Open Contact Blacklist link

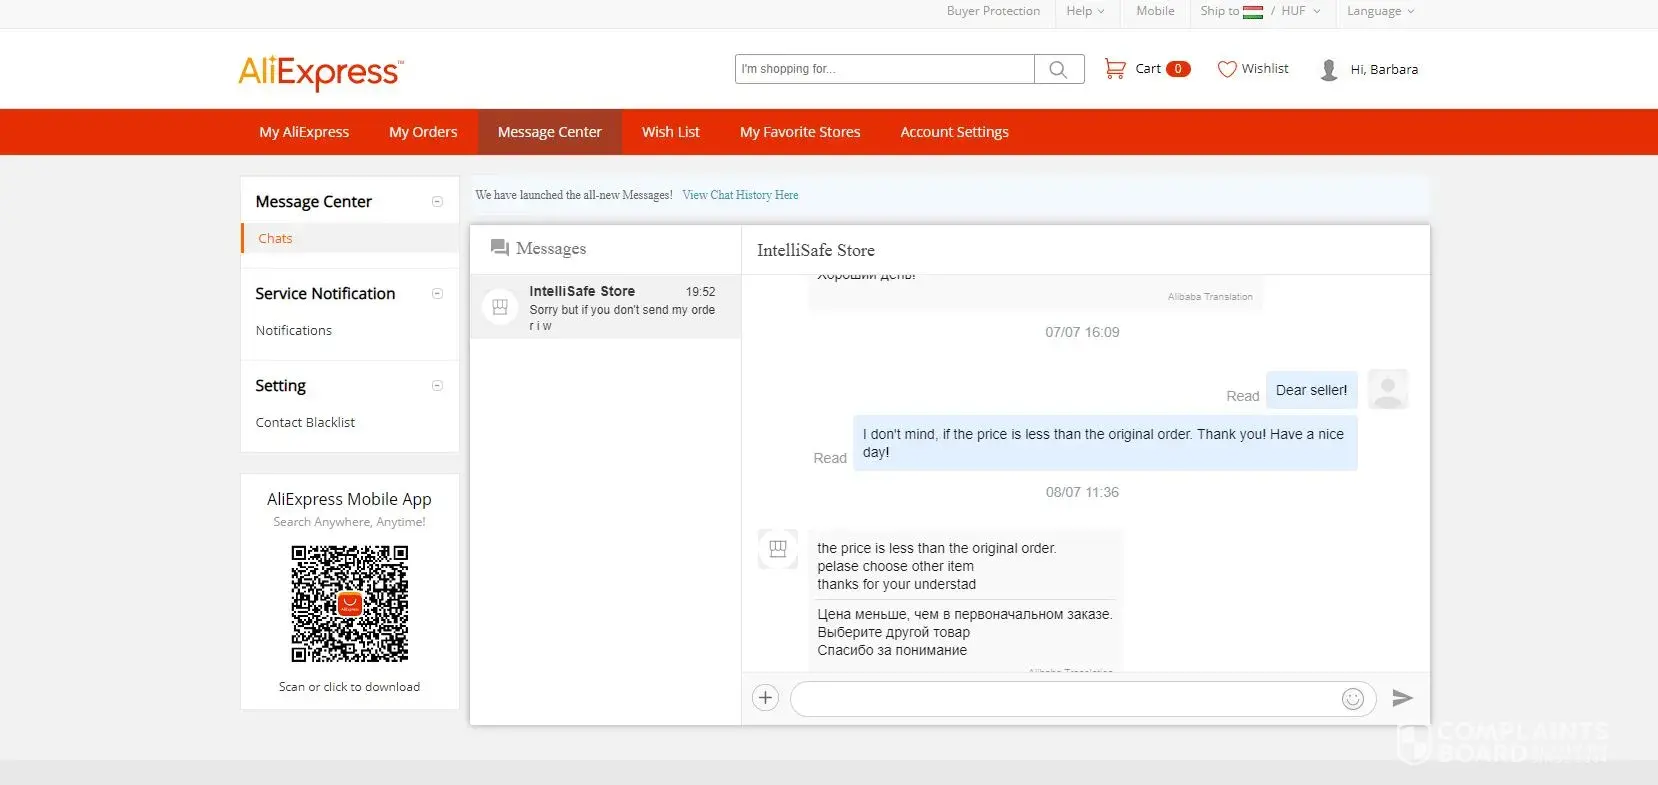[x=305, y=423]
